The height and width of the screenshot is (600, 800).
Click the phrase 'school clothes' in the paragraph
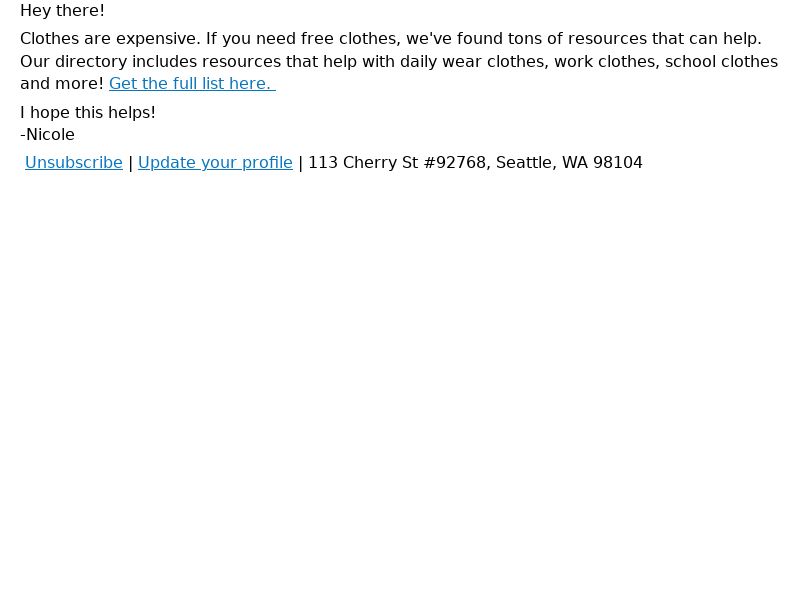(x=721, y=62)
